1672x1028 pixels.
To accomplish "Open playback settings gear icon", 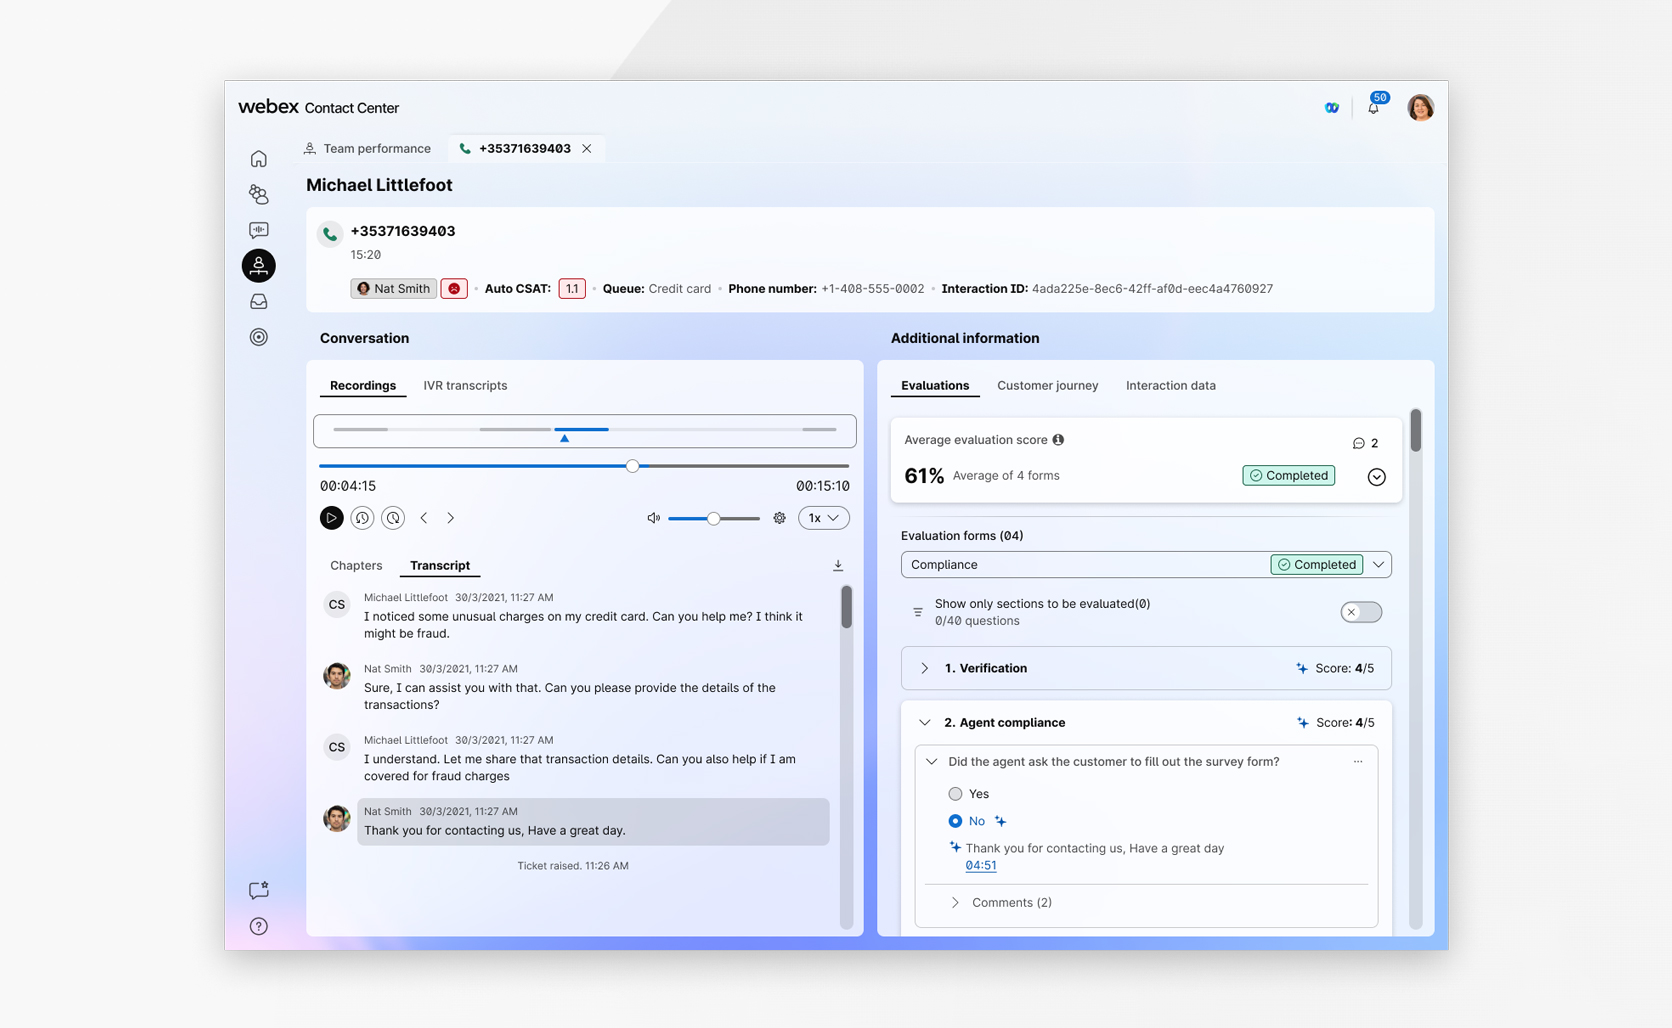I will (779, 518).
